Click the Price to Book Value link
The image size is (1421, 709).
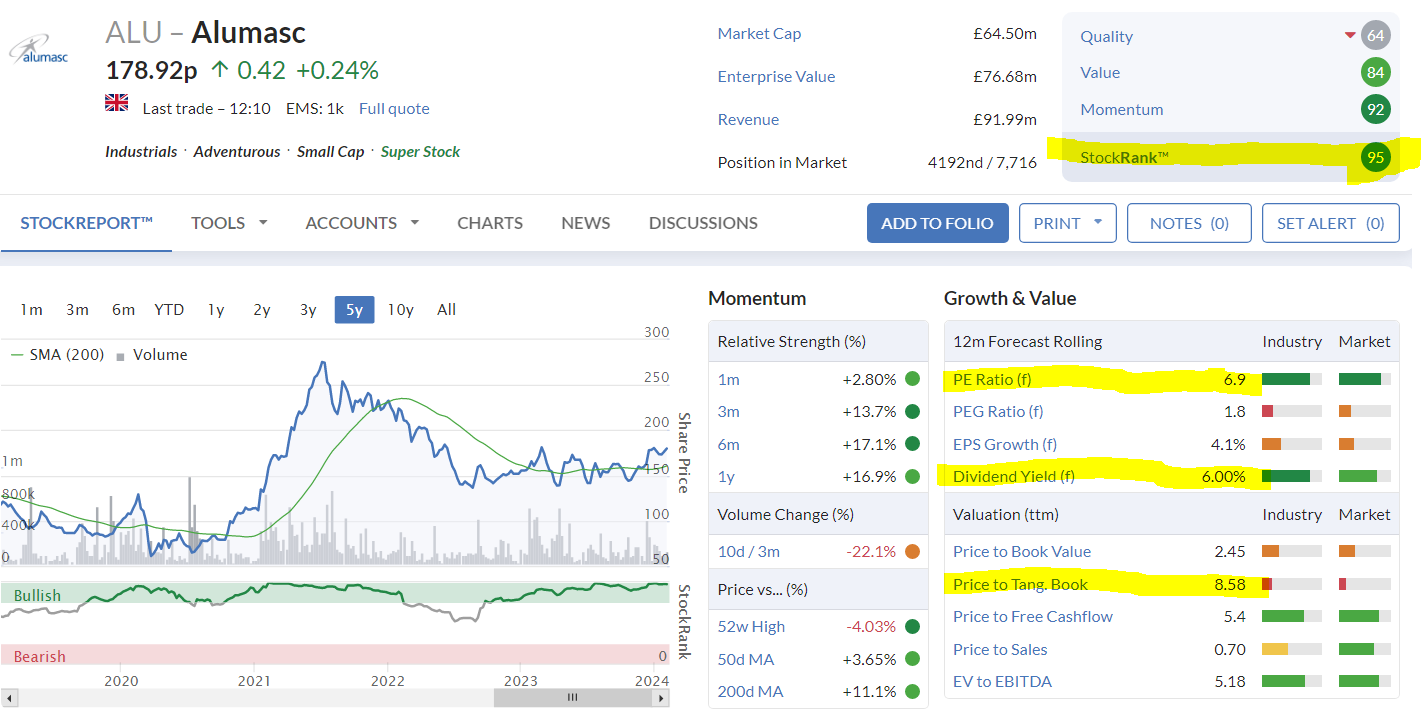[1022, 551]
